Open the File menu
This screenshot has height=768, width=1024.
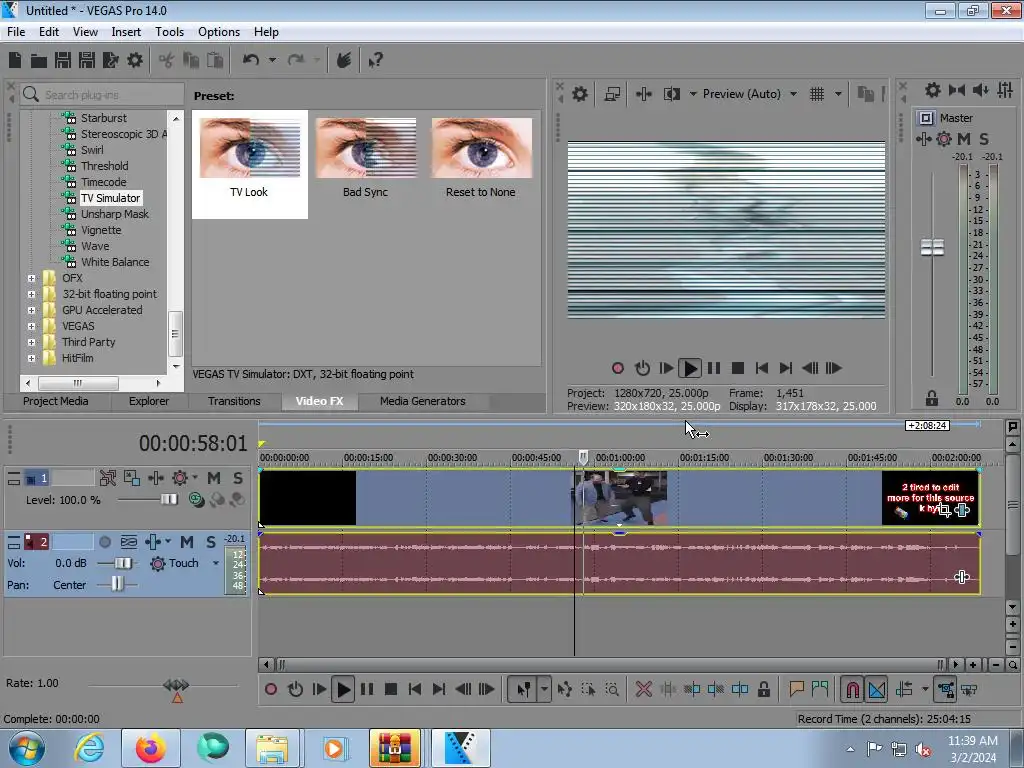coord(16,31)
